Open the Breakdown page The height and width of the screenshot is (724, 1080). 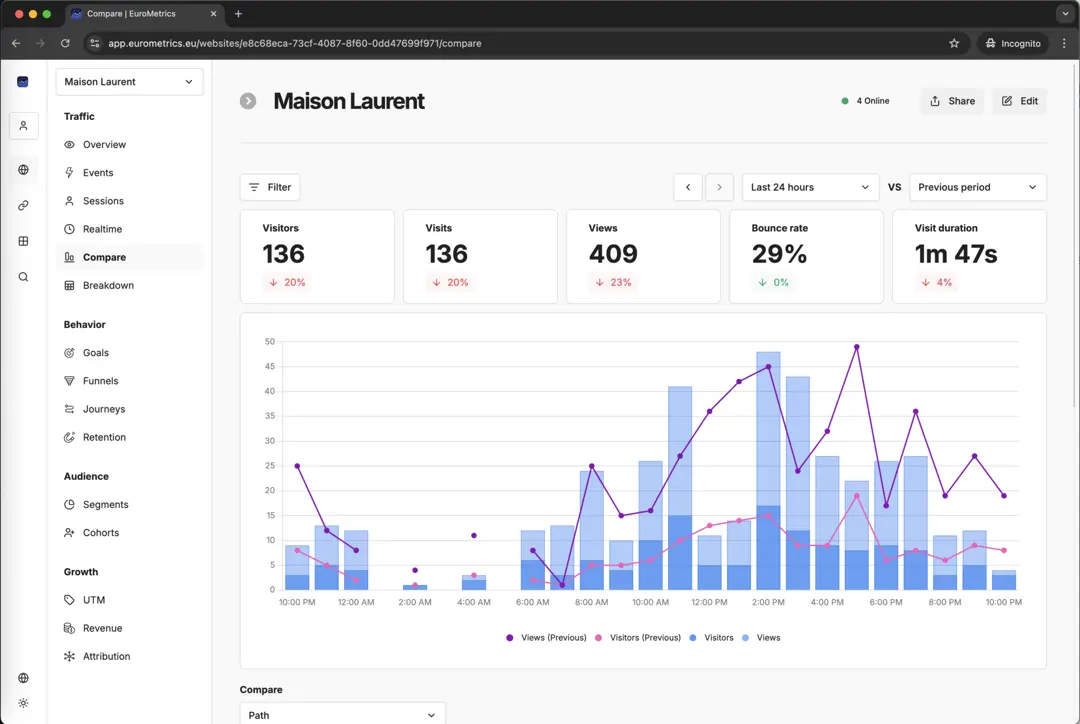point(129,286)
